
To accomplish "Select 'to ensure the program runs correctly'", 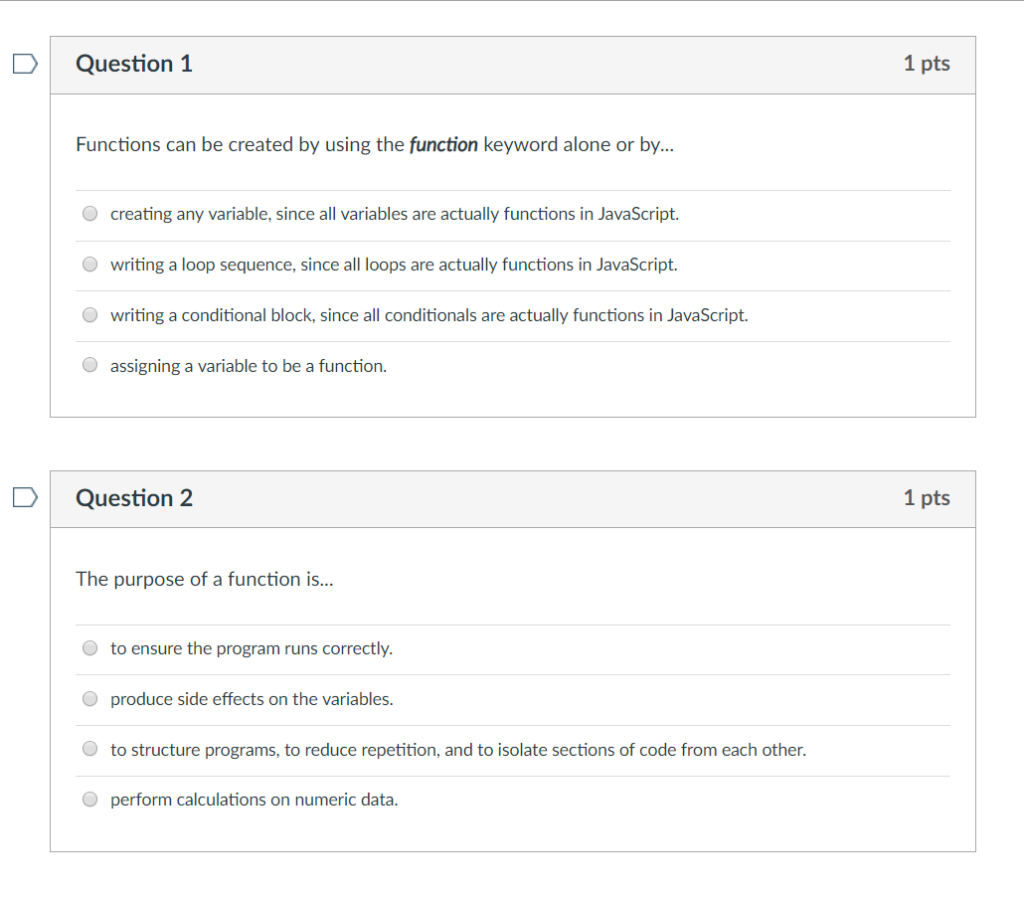I will [89, 647].
